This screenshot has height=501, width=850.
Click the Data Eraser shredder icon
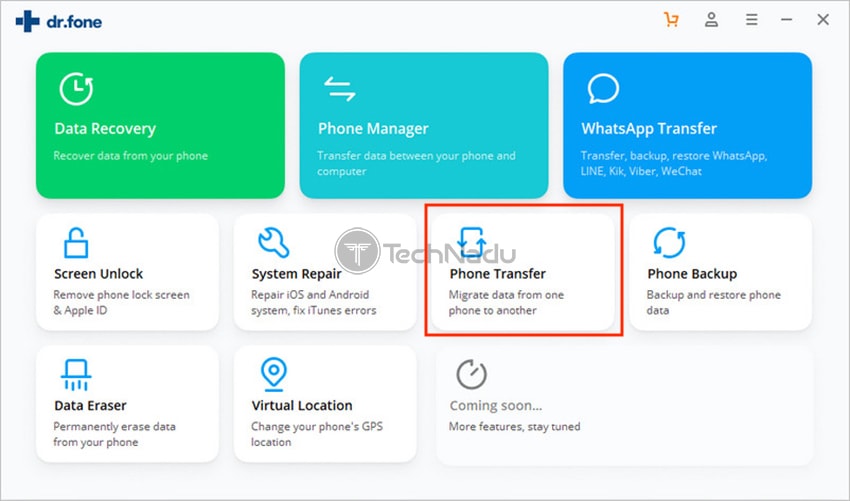click(76, 375)
